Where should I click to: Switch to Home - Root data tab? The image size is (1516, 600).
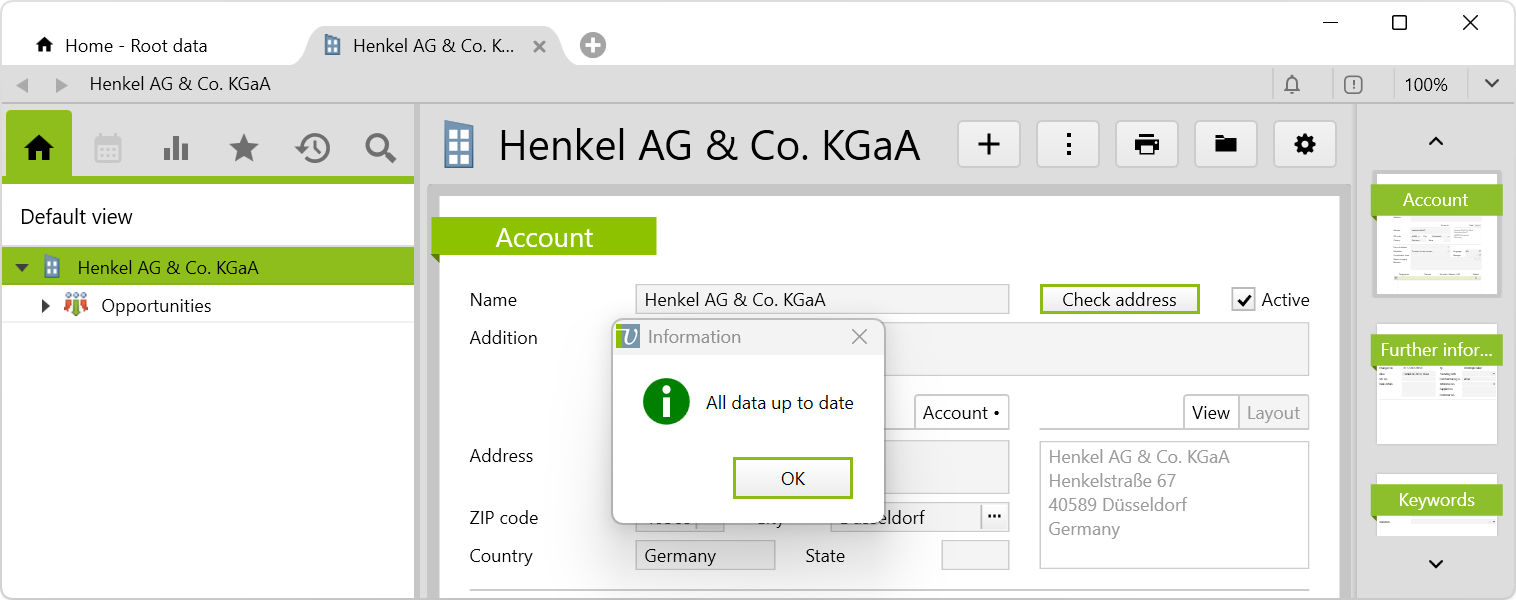point(135,46)
